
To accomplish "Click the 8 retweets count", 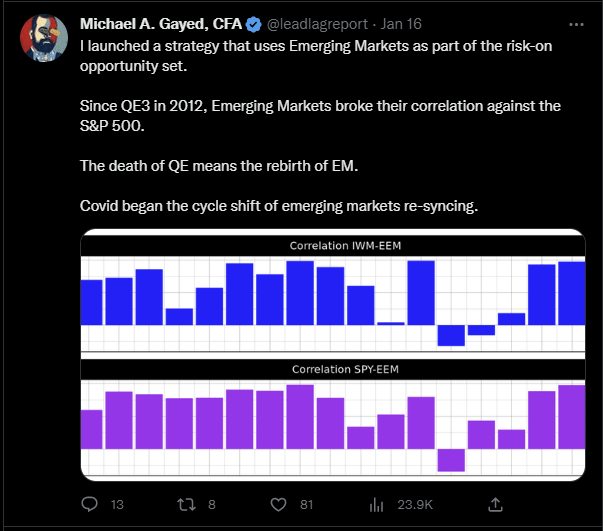I will coord(212,504).
